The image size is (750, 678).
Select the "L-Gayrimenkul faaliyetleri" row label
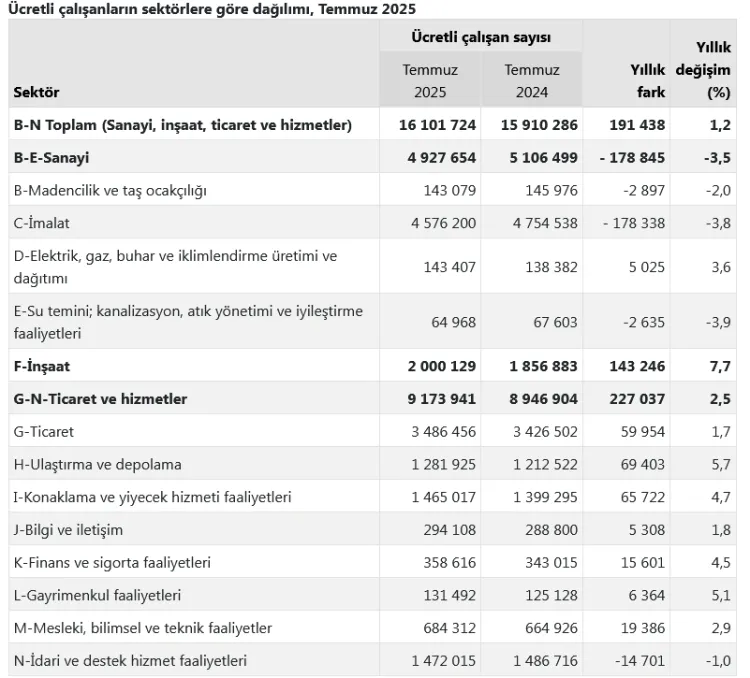click(x=97, y=596)
